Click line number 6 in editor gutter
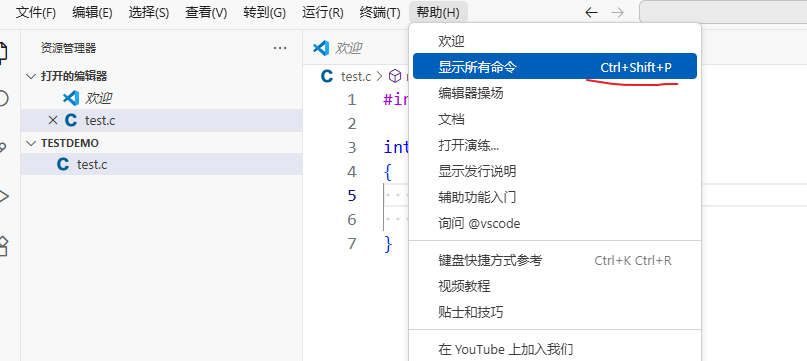The width and height of the screenshot is (807, 361). pos(352,220)
